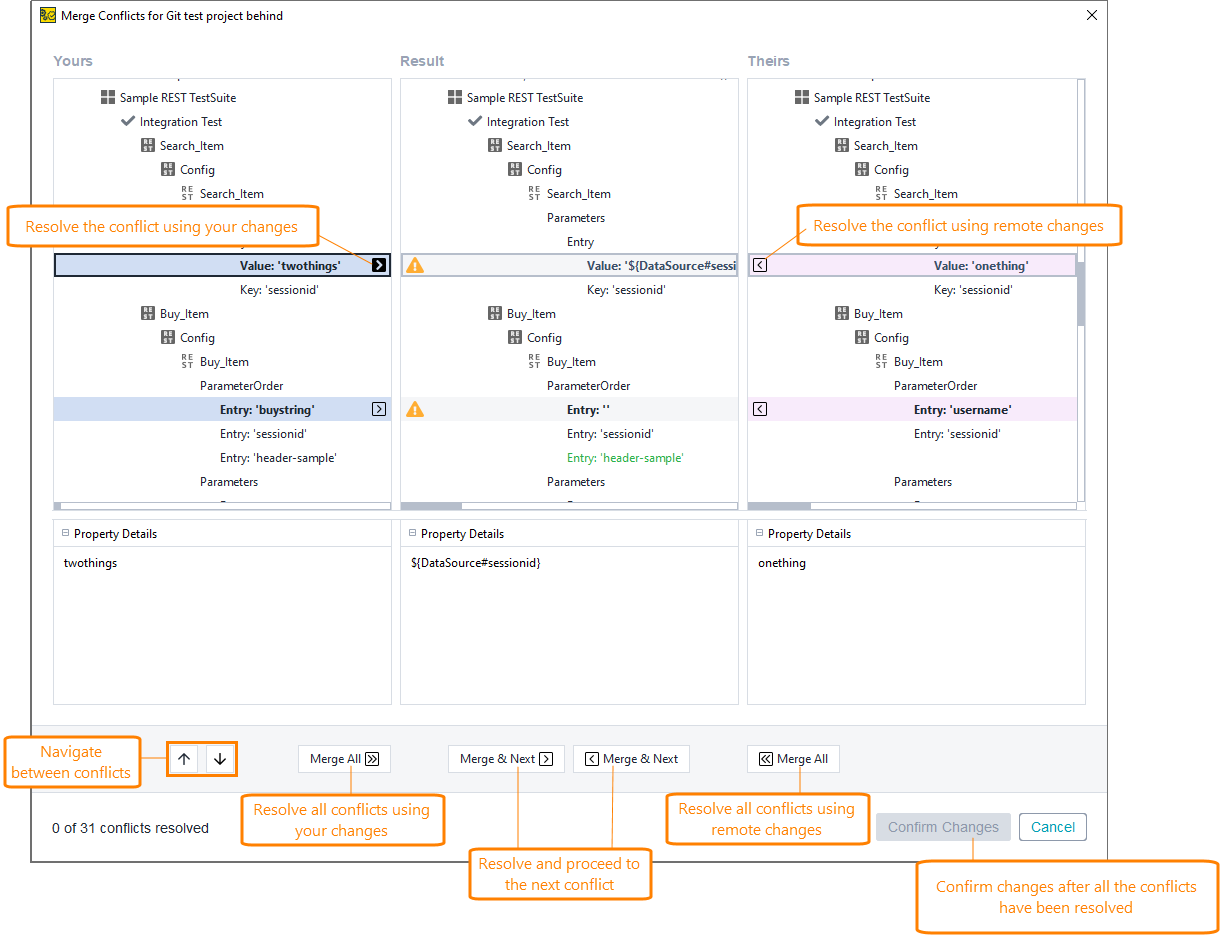This screenshot has width=1227, height=942.
Task: Collapse Property Details in the Theirs panel
Action: [x=760, y=533]
